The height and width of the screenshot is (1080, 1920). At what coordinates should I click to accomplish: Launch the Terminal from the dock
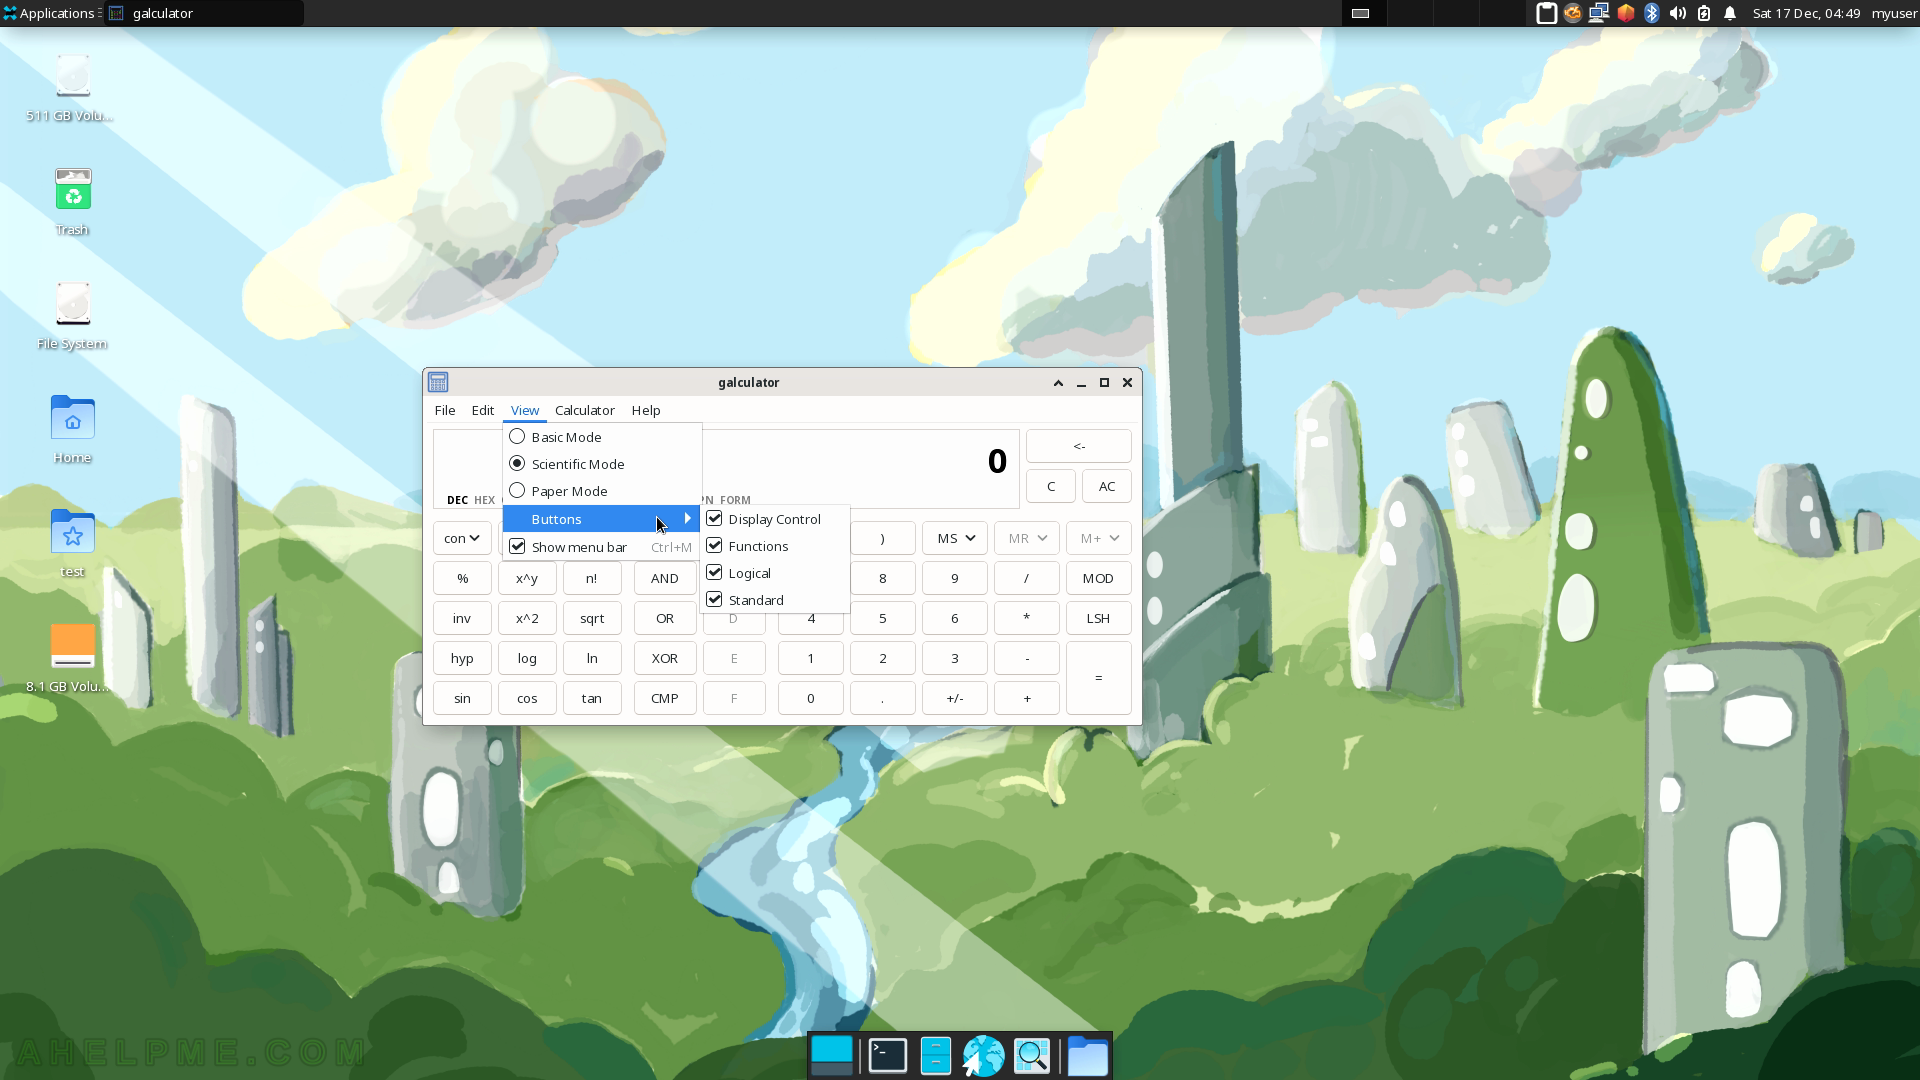coord(887,1056)
